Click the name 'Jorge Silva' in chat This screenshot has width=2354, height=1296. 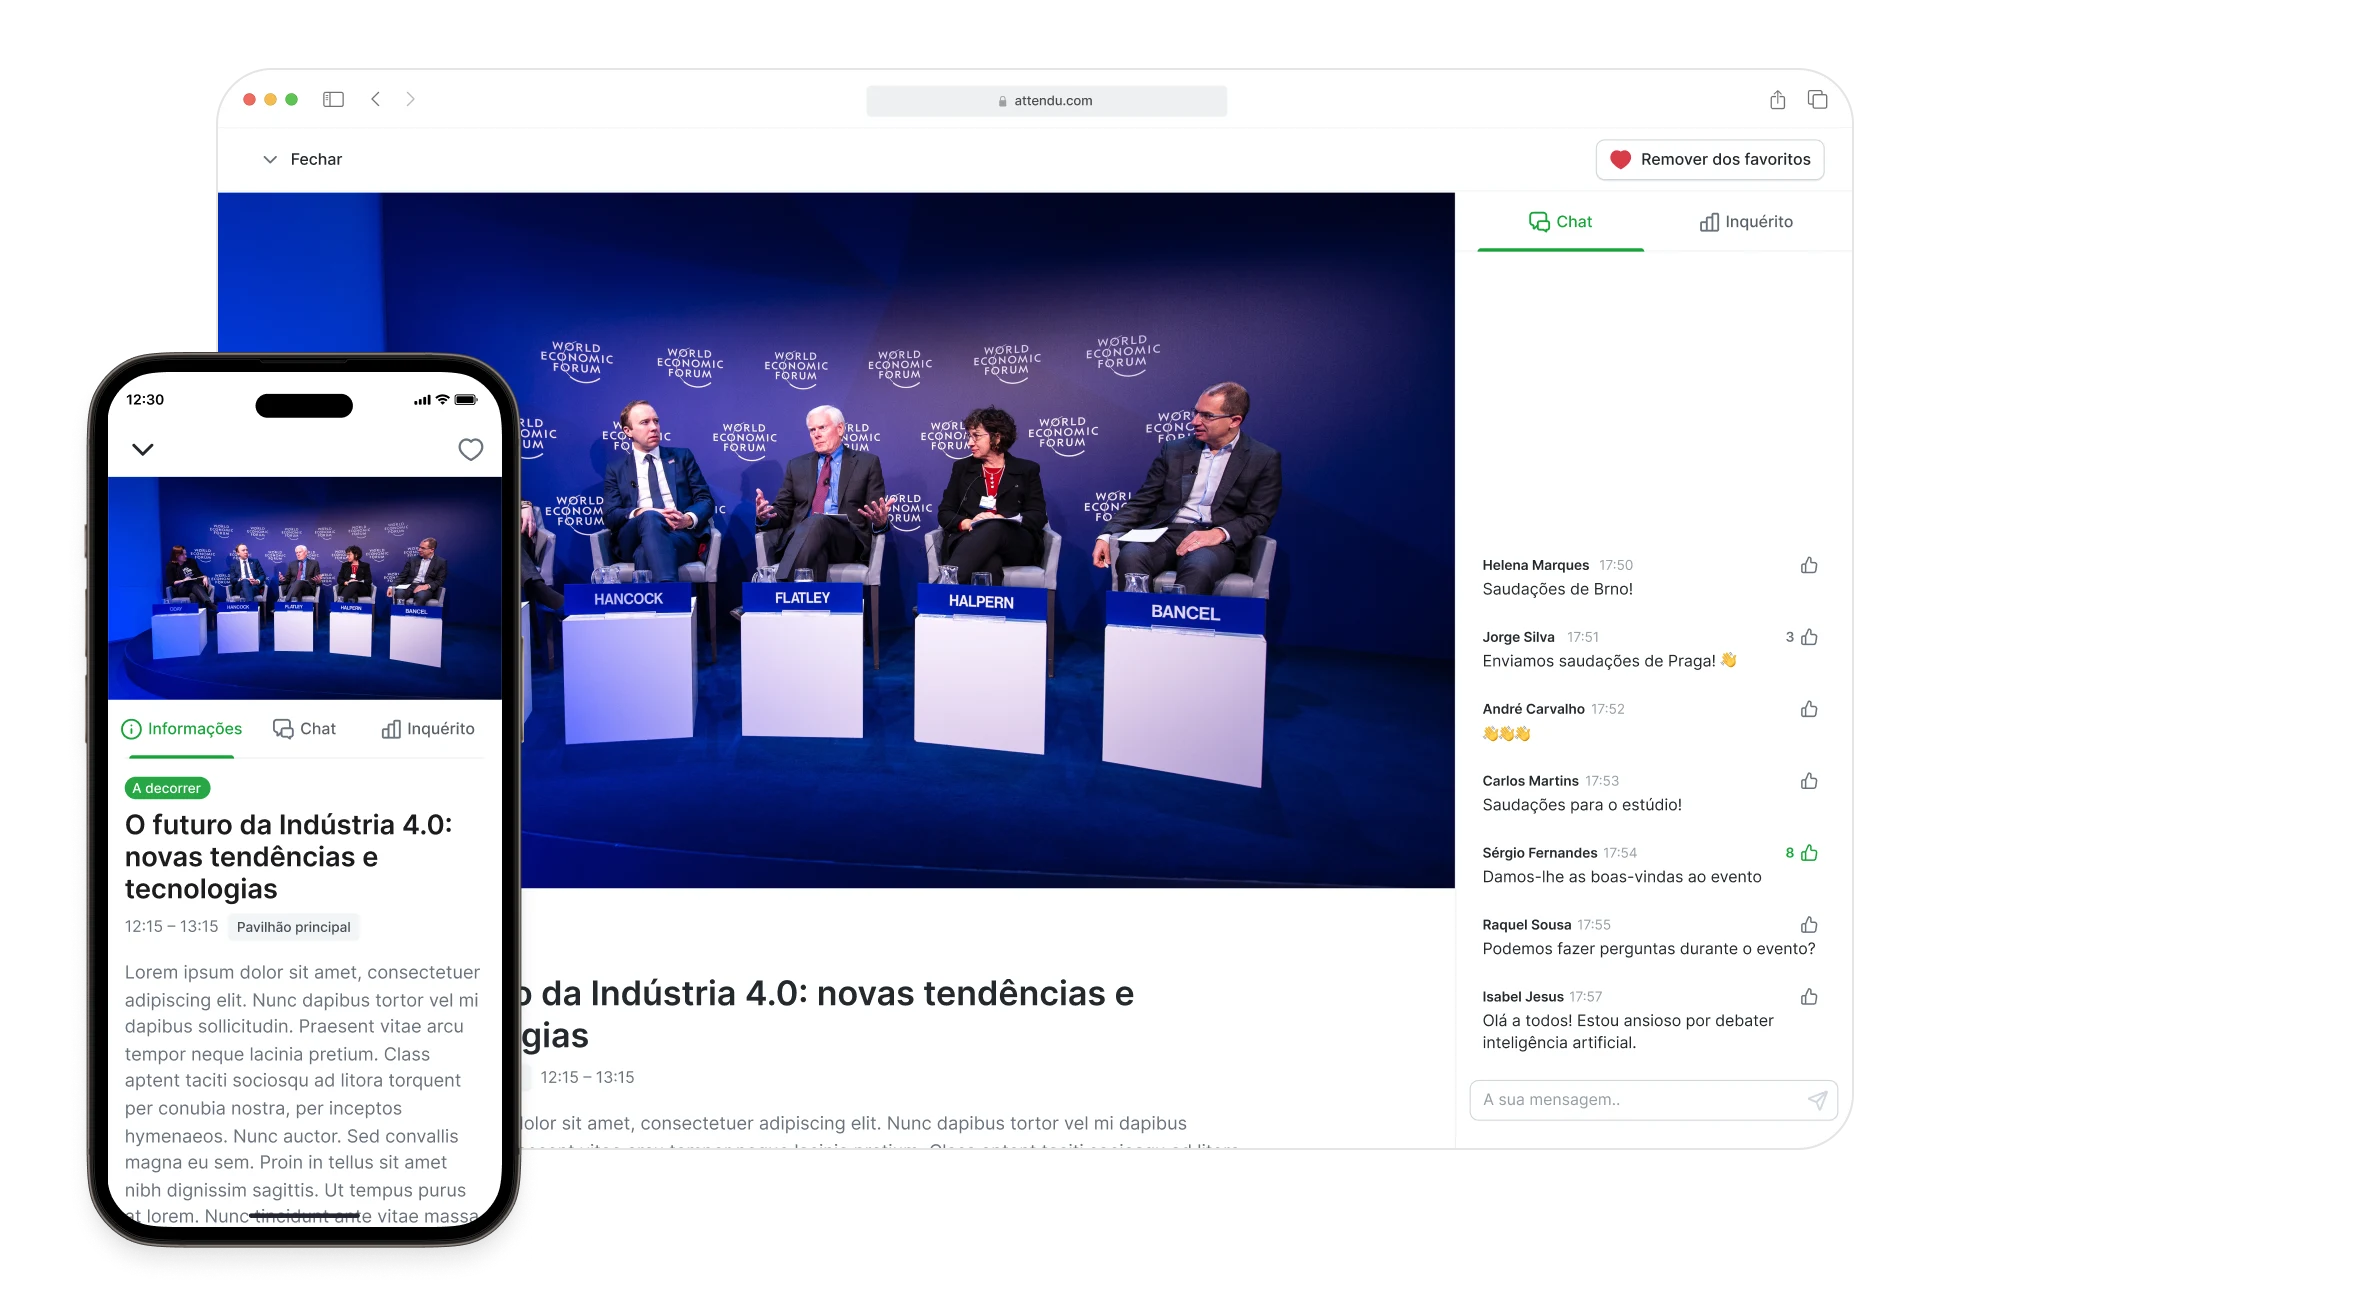[1518, 637]
